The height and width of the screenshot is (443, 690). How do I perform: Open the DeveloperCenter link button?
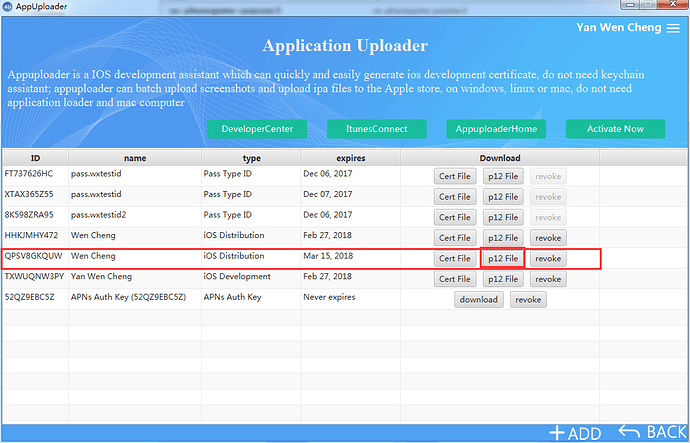(257, 129)
